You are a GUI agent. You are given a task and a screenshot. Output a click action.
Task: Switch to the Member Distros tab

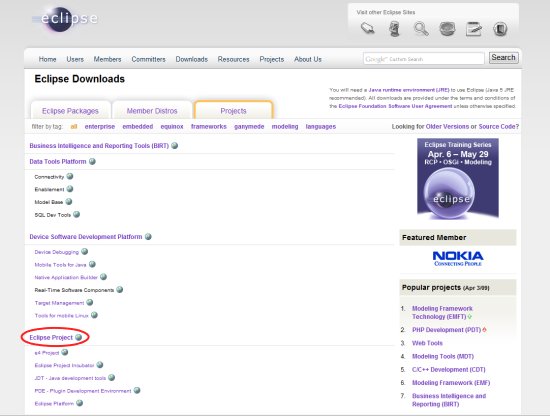coord(152,110)
